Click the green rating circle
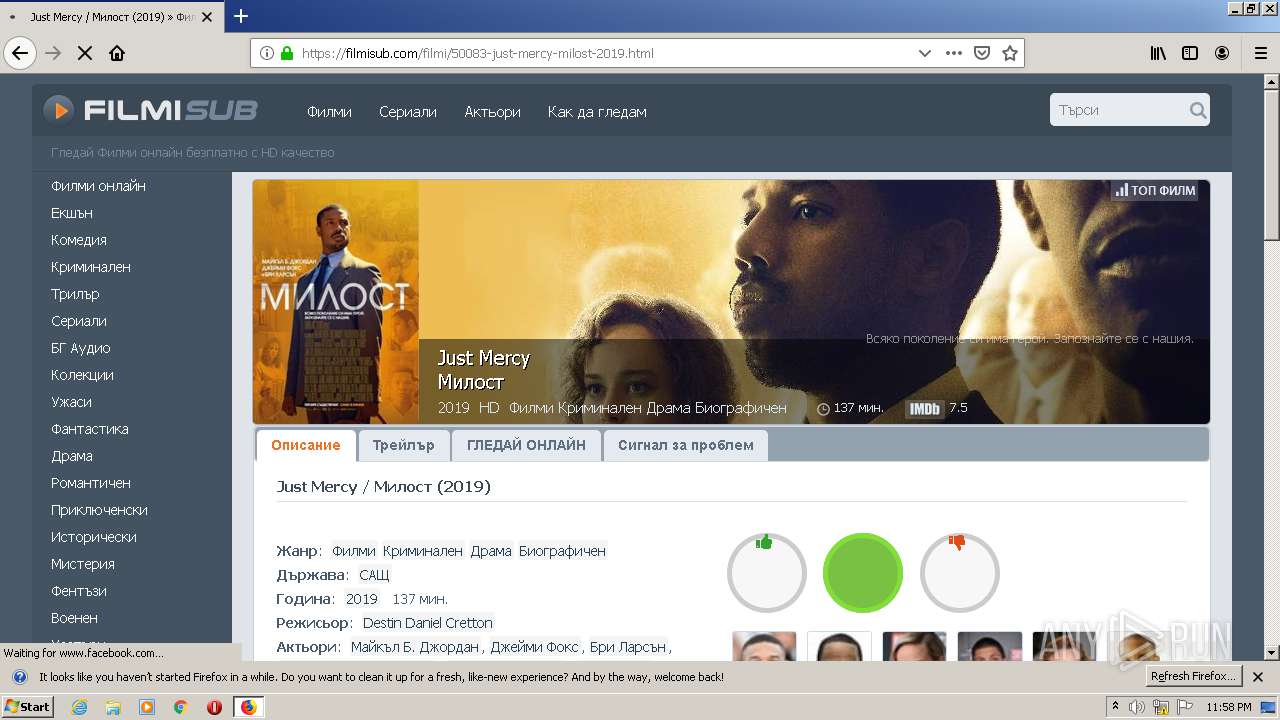Screen dimensions: 1280x720 pyautogui.click(x=863, y=572)
